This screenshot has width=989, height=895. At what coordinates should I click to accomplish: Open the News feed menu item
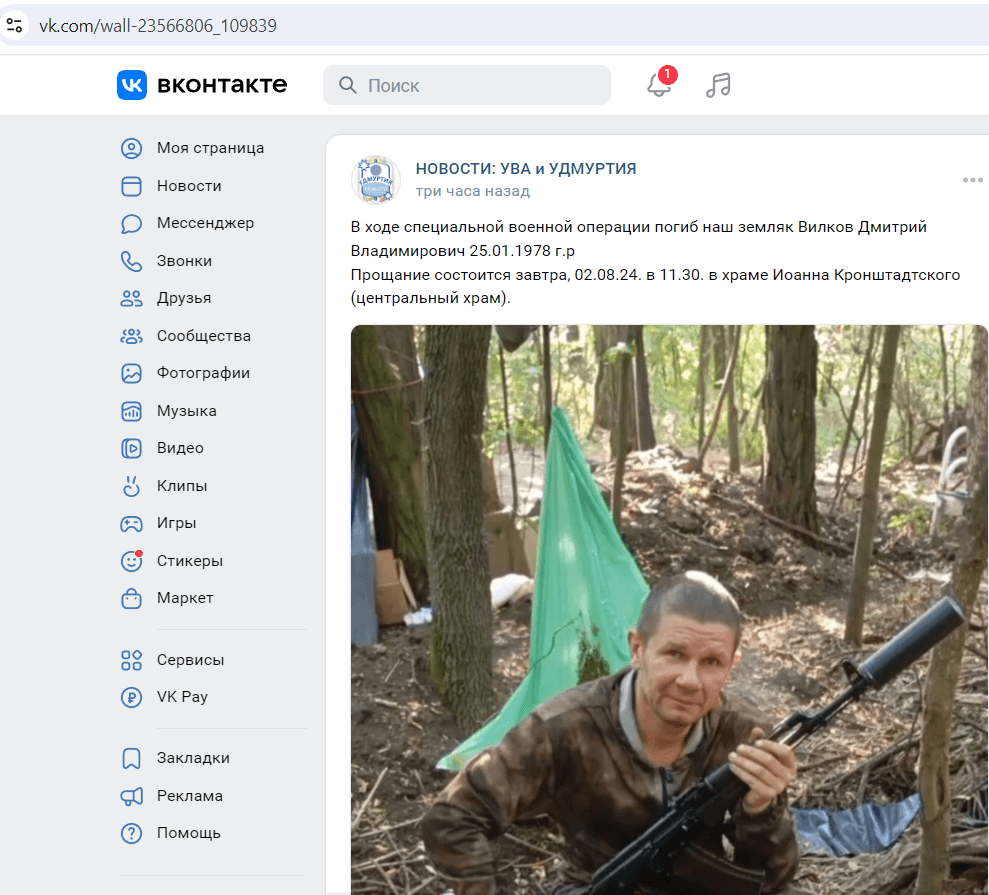(x=189, y=186)
